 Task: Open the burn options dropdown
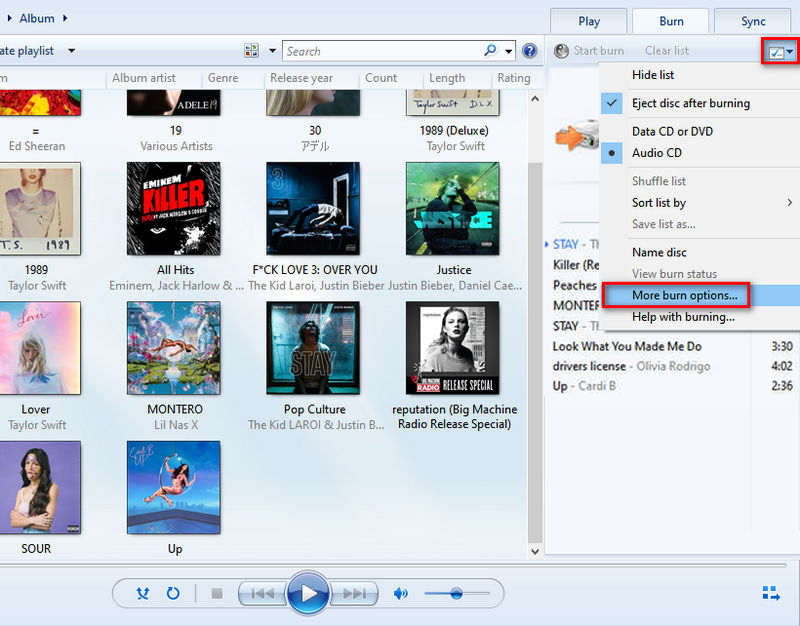(x=780, y=50)
